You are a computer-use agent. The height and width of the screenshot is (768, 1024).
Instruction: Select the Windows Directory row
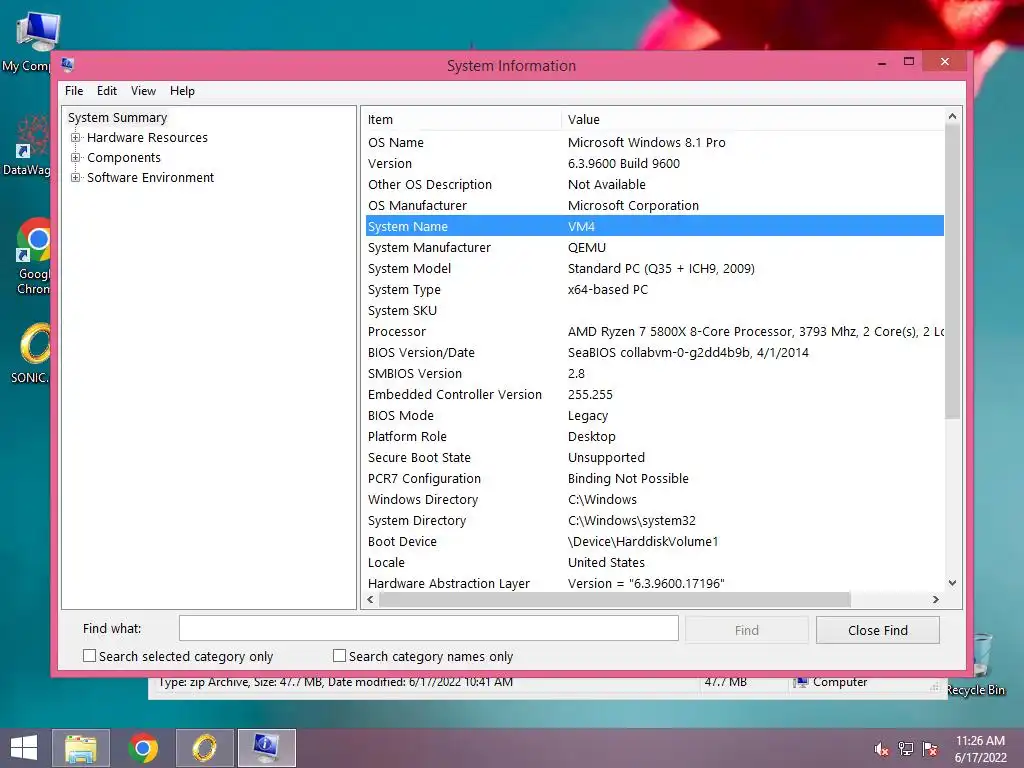click(x=654, y=499)
